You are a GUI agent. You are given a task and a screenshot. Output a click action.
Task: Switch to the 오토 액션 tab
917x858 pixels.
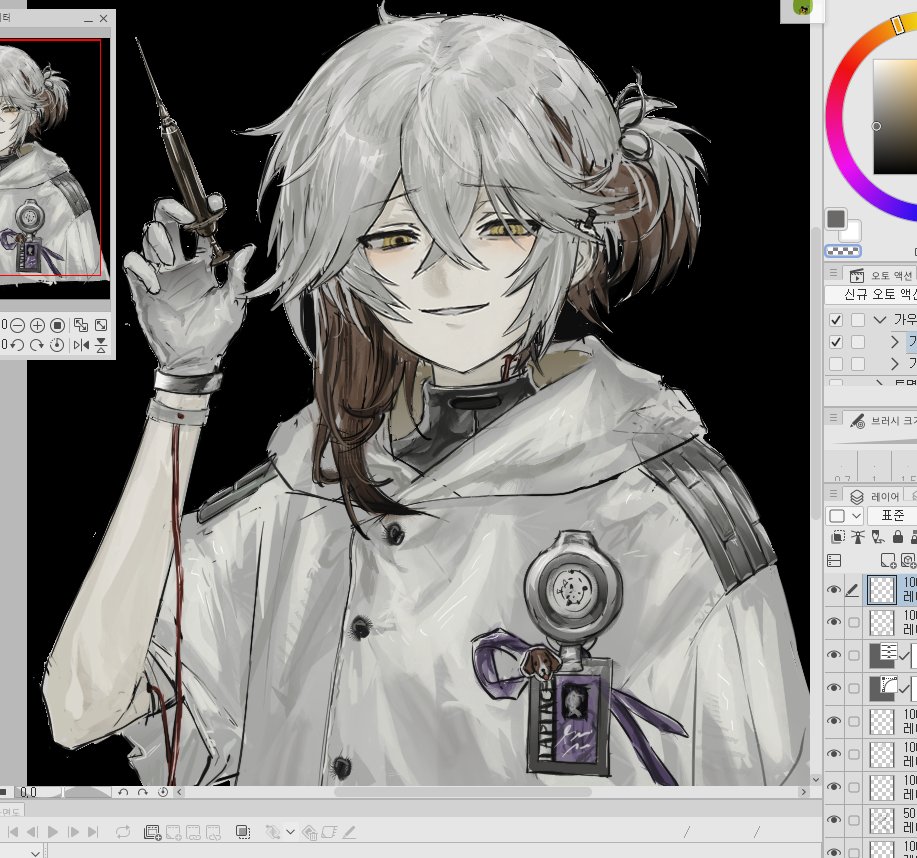(882, 275)
